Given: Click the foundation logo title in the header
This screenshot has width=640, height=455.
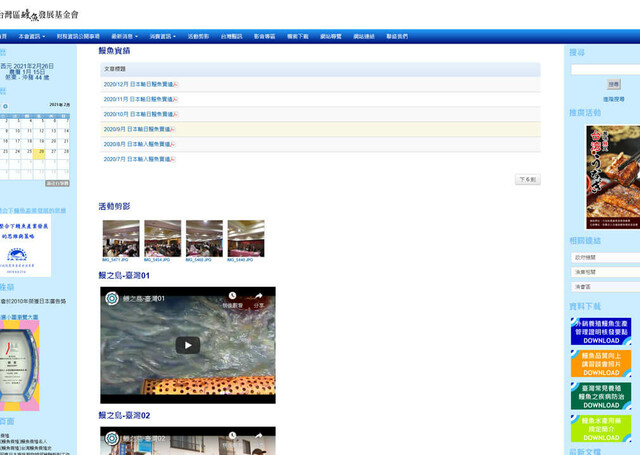Looking at the screenshot, I should click(39, 15).
